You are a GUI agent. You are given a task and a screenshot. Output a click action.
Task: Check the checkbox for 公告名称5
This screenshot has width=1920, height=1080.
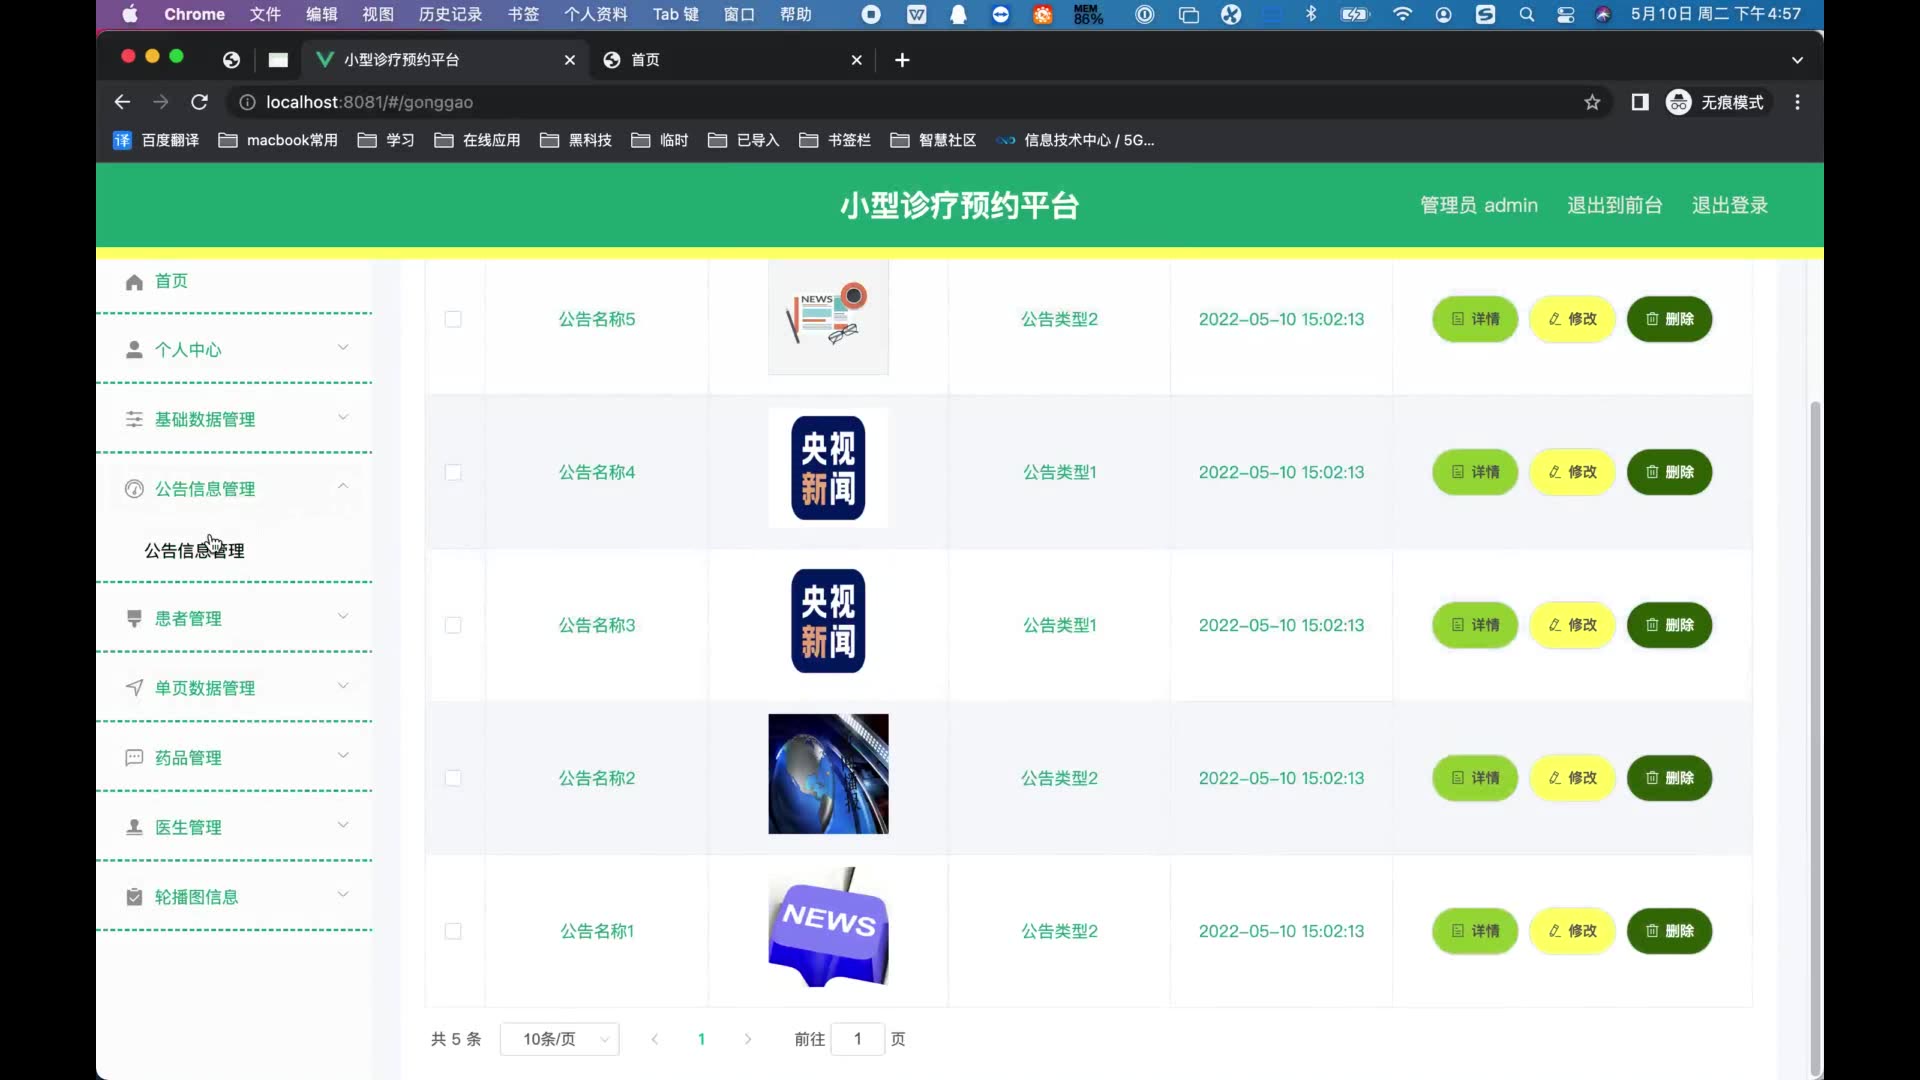coord(453,319)
